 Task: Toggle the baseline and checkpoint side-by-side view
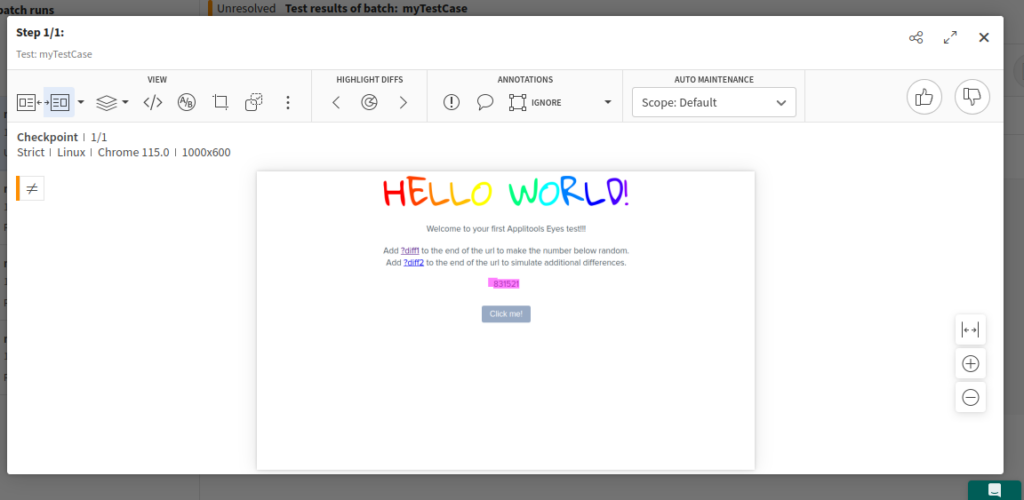tap(27, 102)
